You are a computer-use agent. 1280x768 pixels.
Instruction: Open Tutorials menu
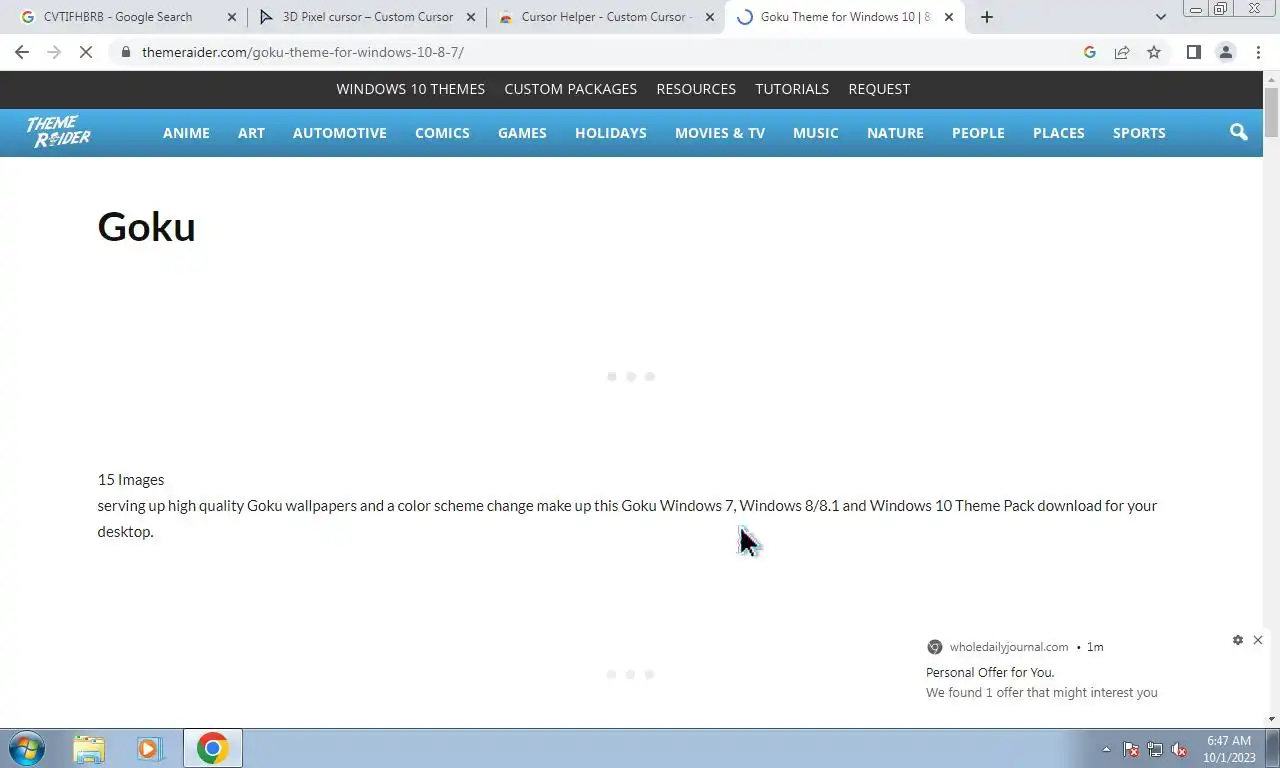pos(792,89)
